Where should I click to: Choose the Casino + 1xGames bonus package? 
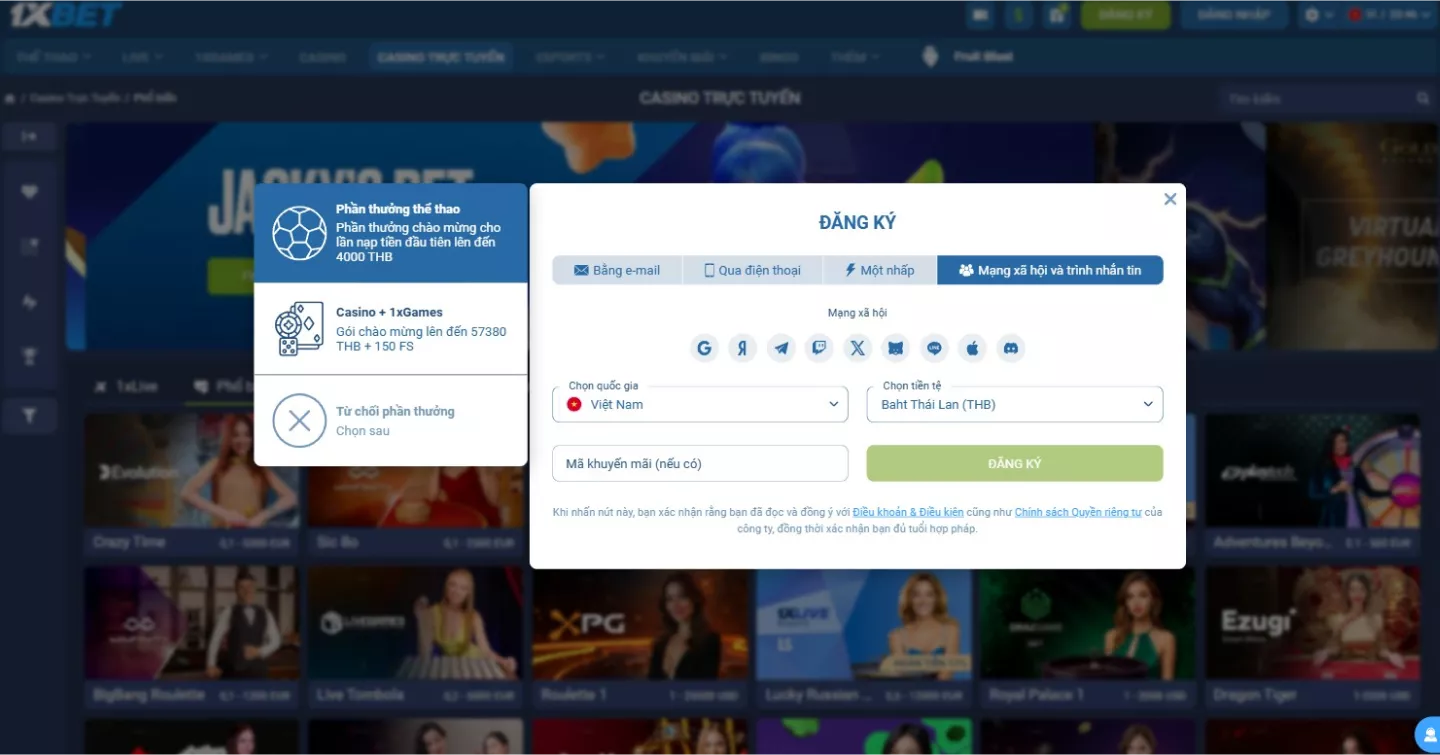[391, 330]
